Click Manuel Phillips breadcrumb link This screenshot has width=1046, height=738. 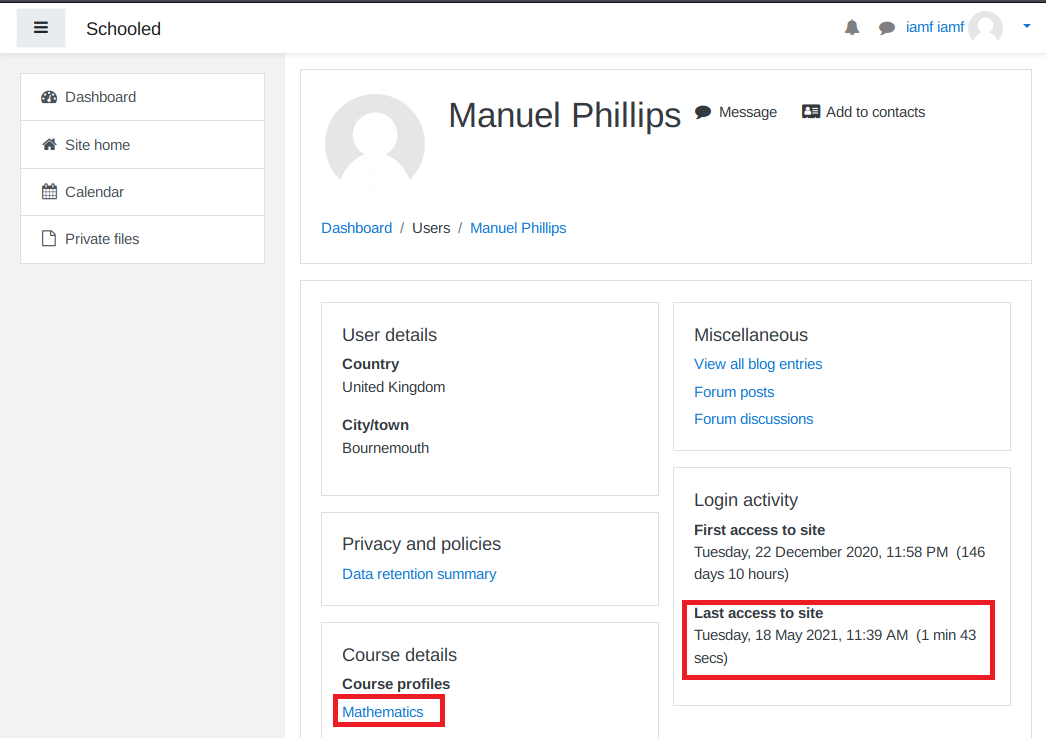point(518,228)
